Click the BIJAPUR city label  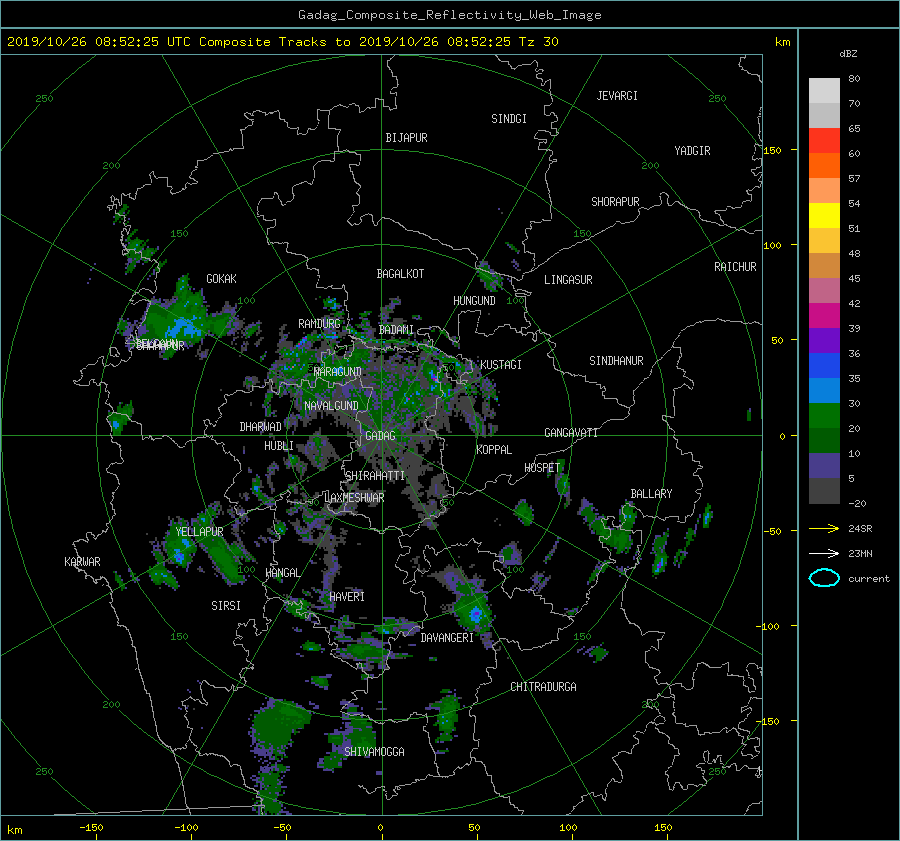click(x=406, y=138)
